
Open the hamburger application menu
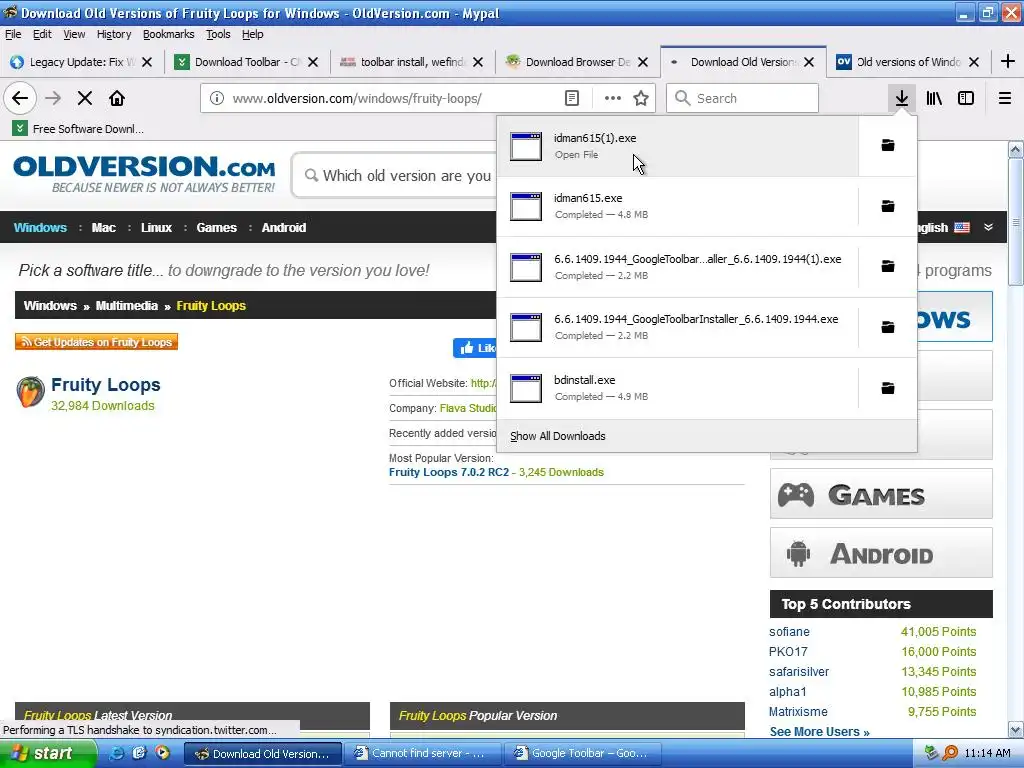pos(1004,99)
